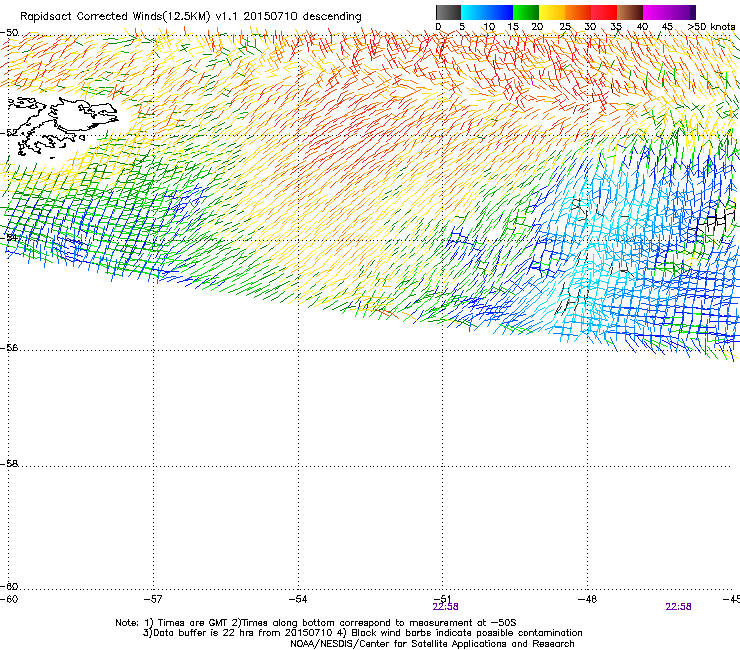Click the NOAA/NESDIS Center for Satellite Applications credit
Screen dimensions: 740x650
click(432, 644)
